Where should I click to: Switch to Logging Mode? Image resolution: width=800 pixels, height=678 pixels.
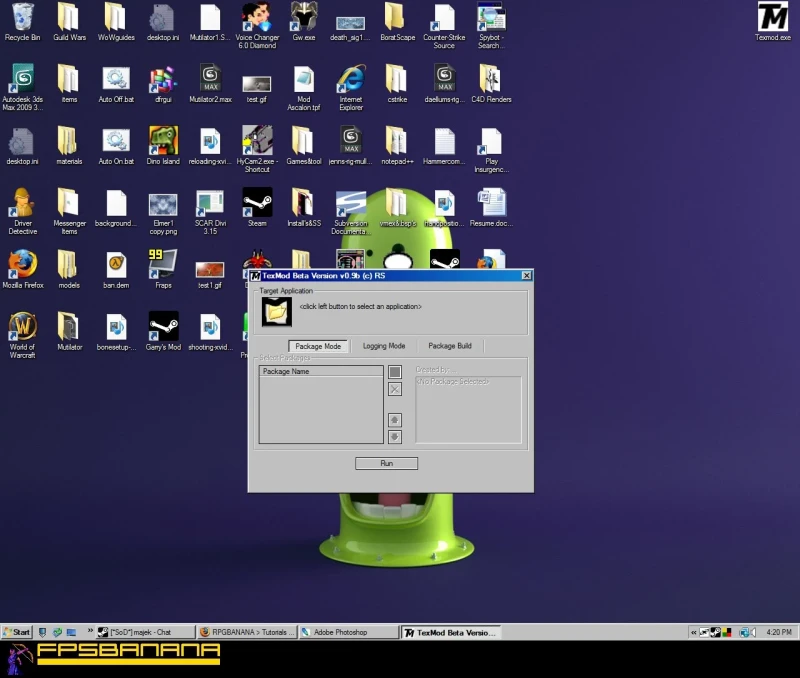click(x=383, y=346)
